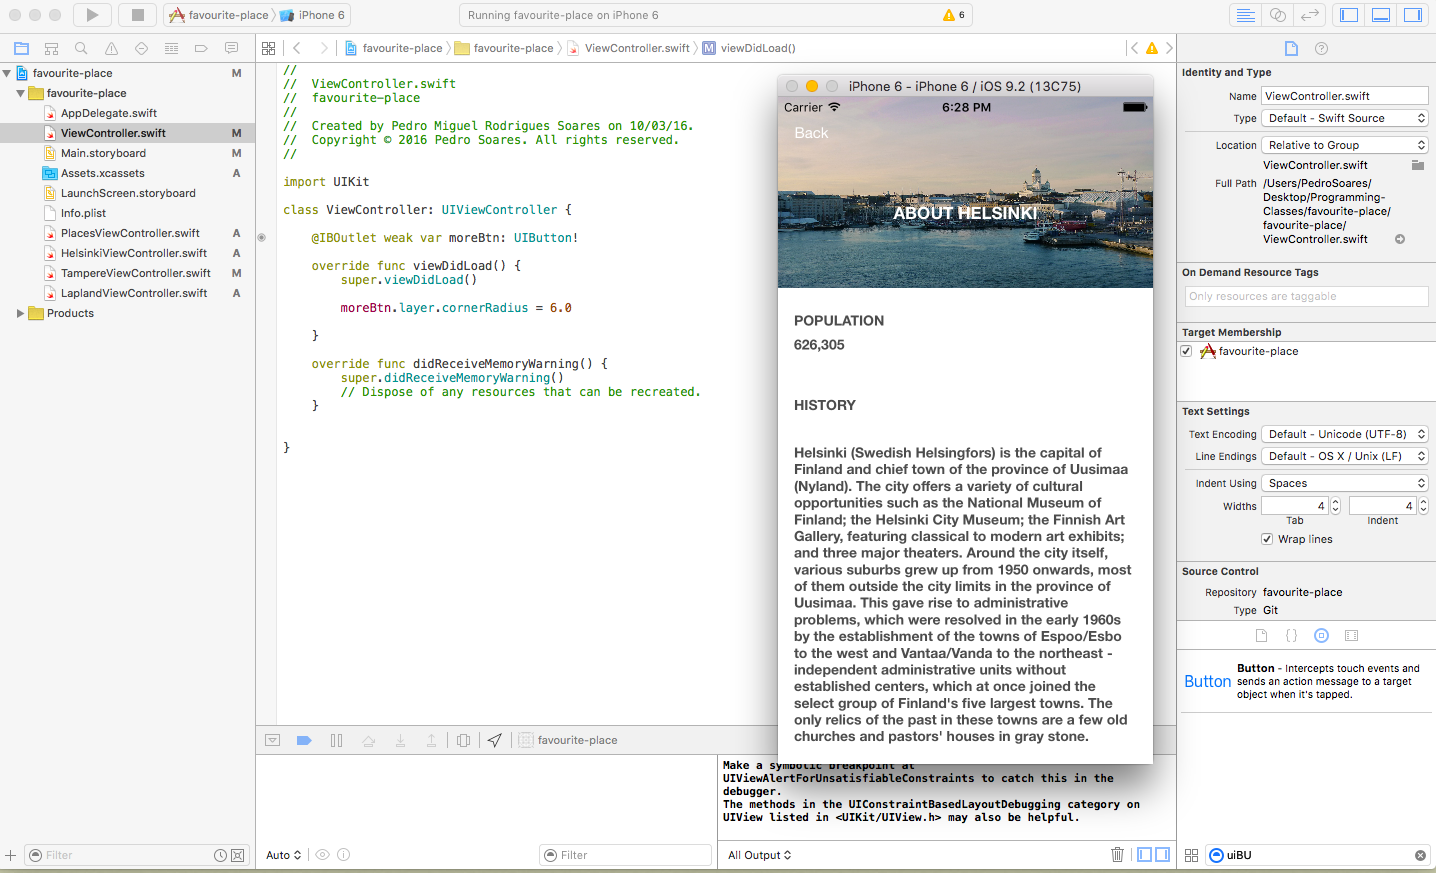
Task: Open the Symbol navigator tab
Action: (x=51, y=48)
